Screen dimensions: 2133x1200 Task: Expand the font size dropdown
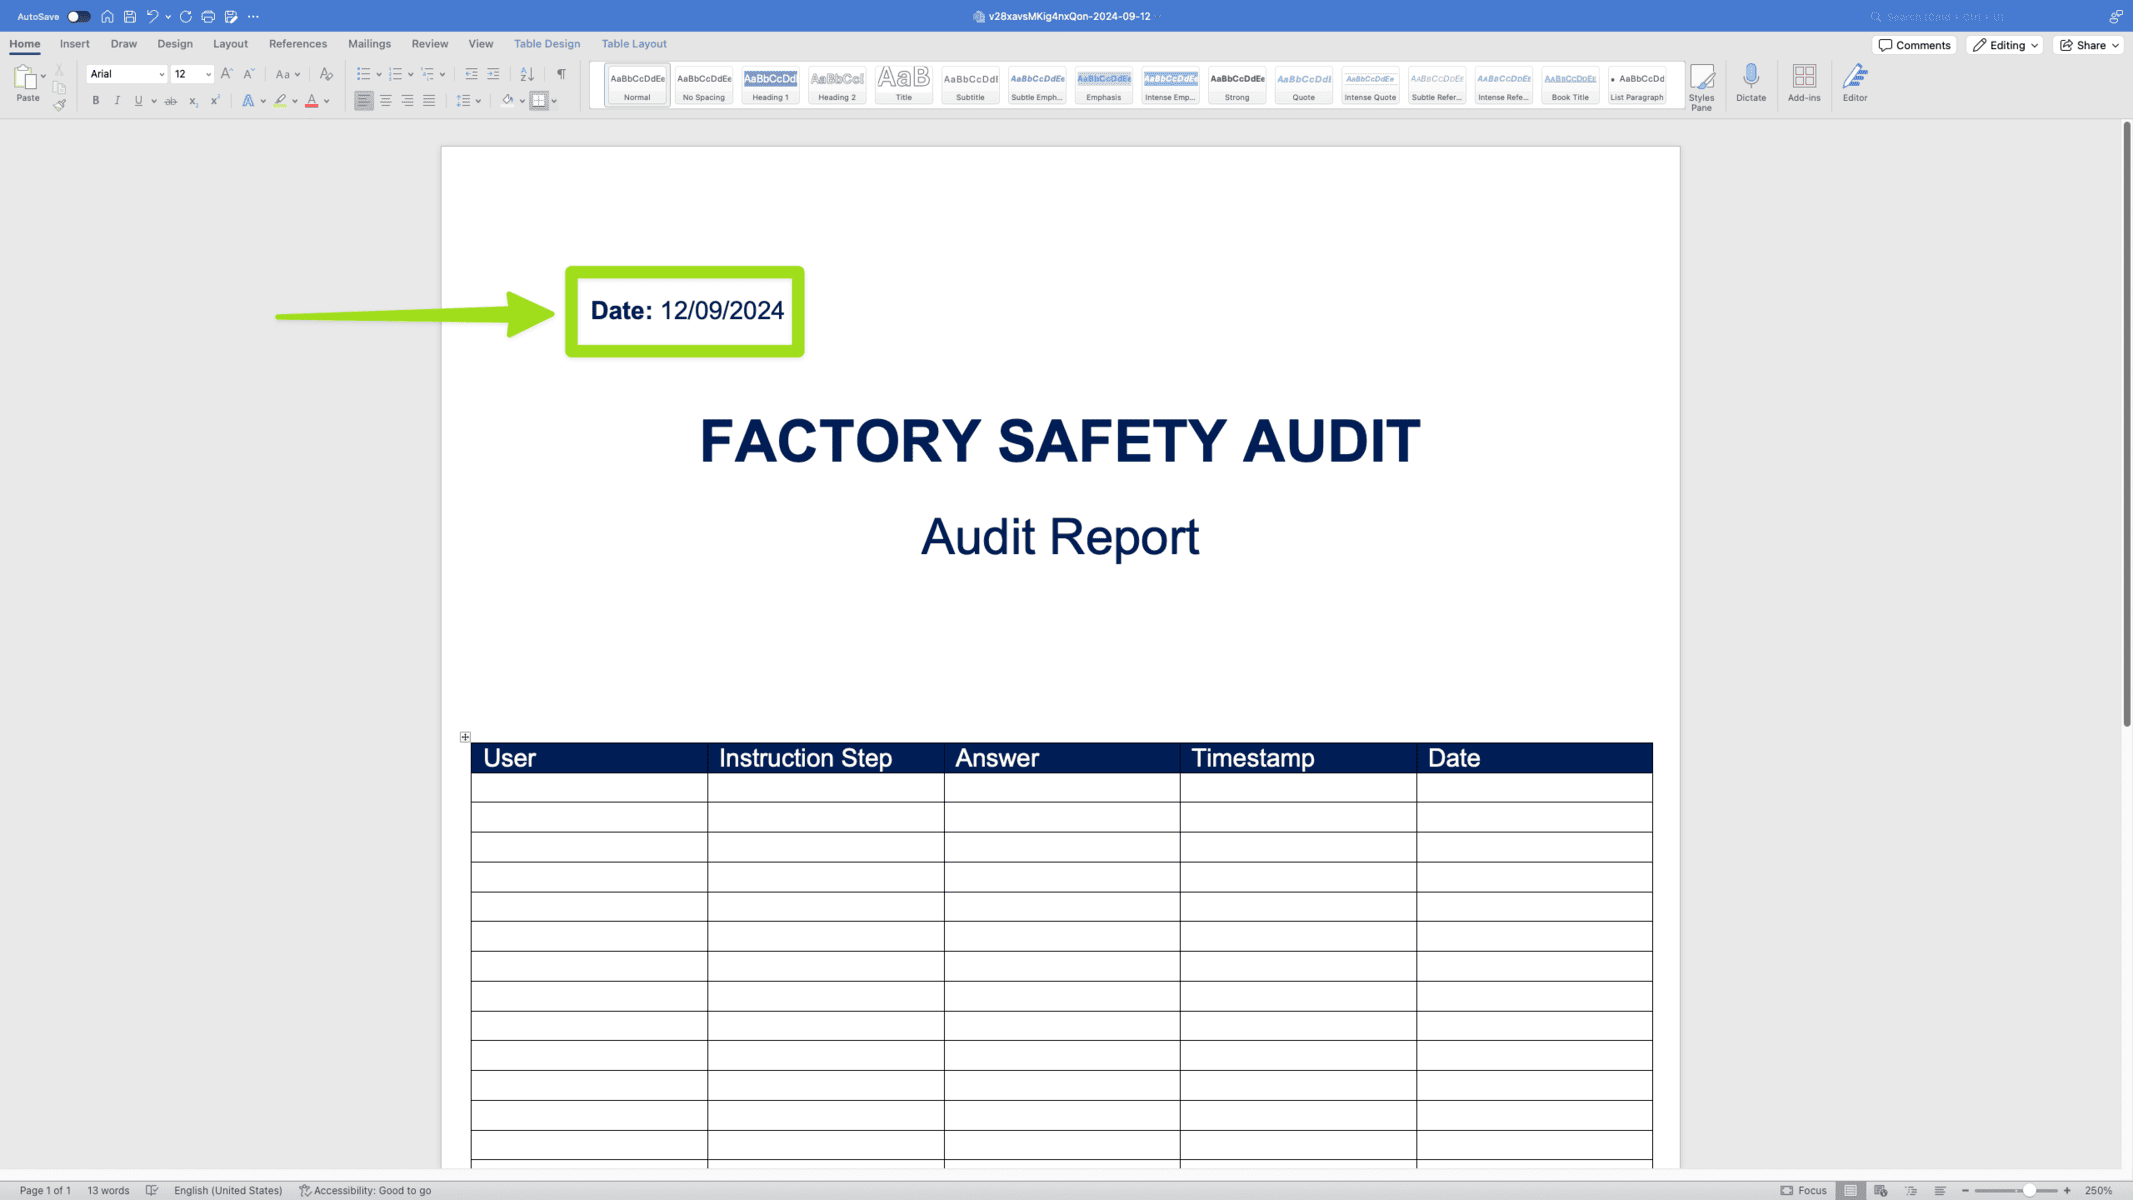pyautogui.click(x=208, y=74)
